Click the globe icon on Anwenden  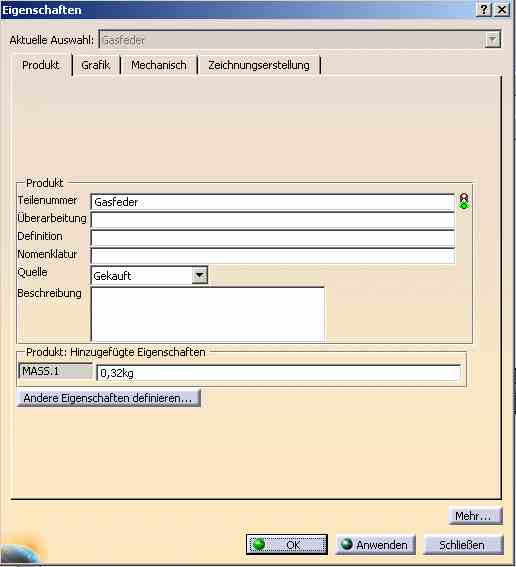346,544
